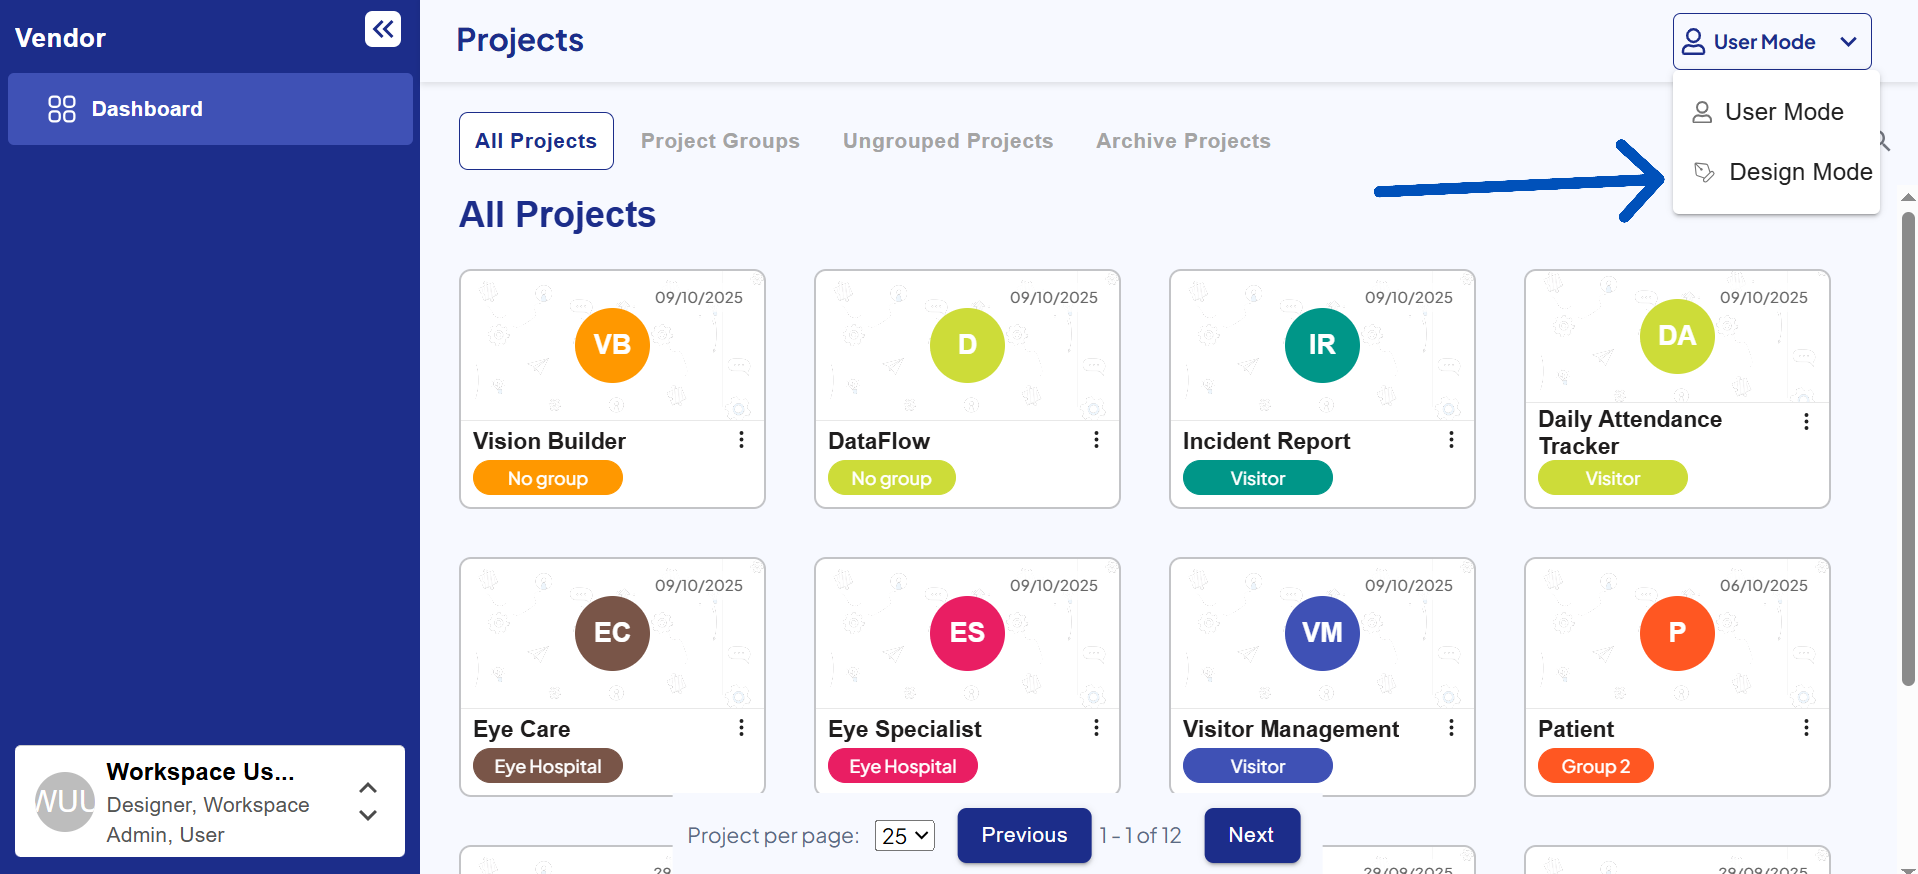This screenshot has width=1918, height=874.
Task: Open the Patient project three-dot menu
Action: coord(1806,728)
